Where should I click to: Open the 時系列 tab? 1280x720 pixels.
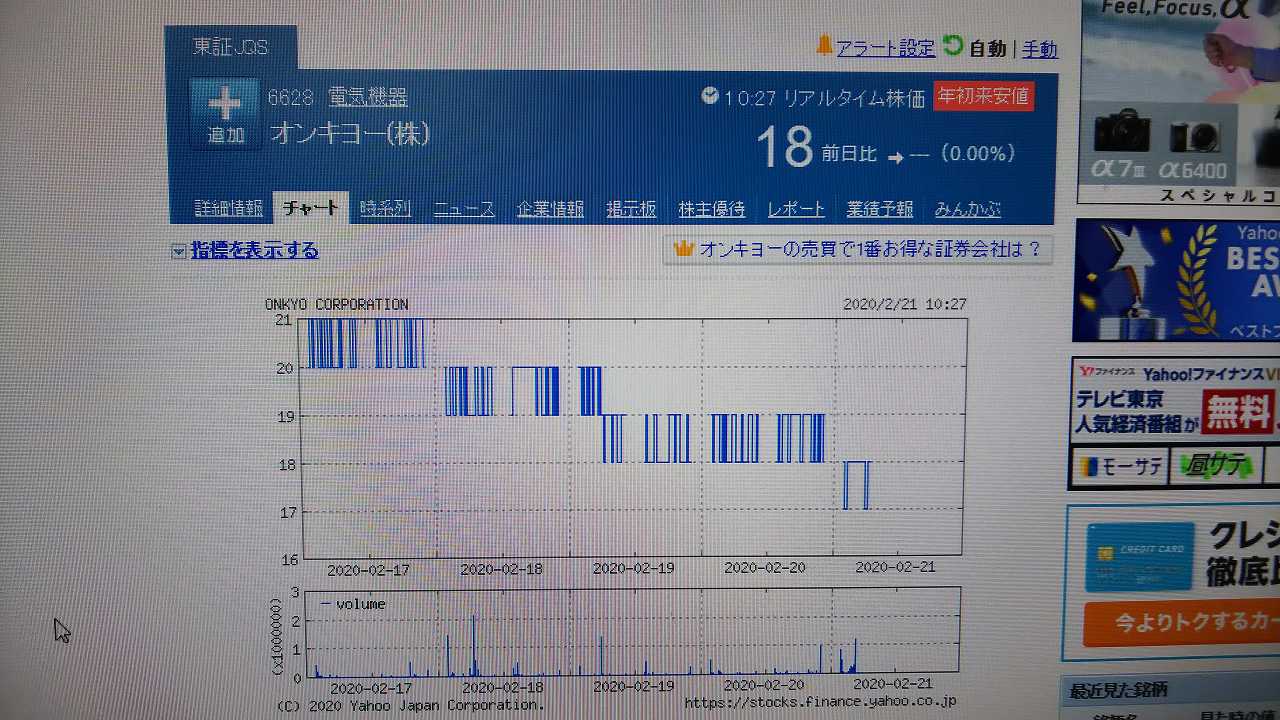[385, 209]
